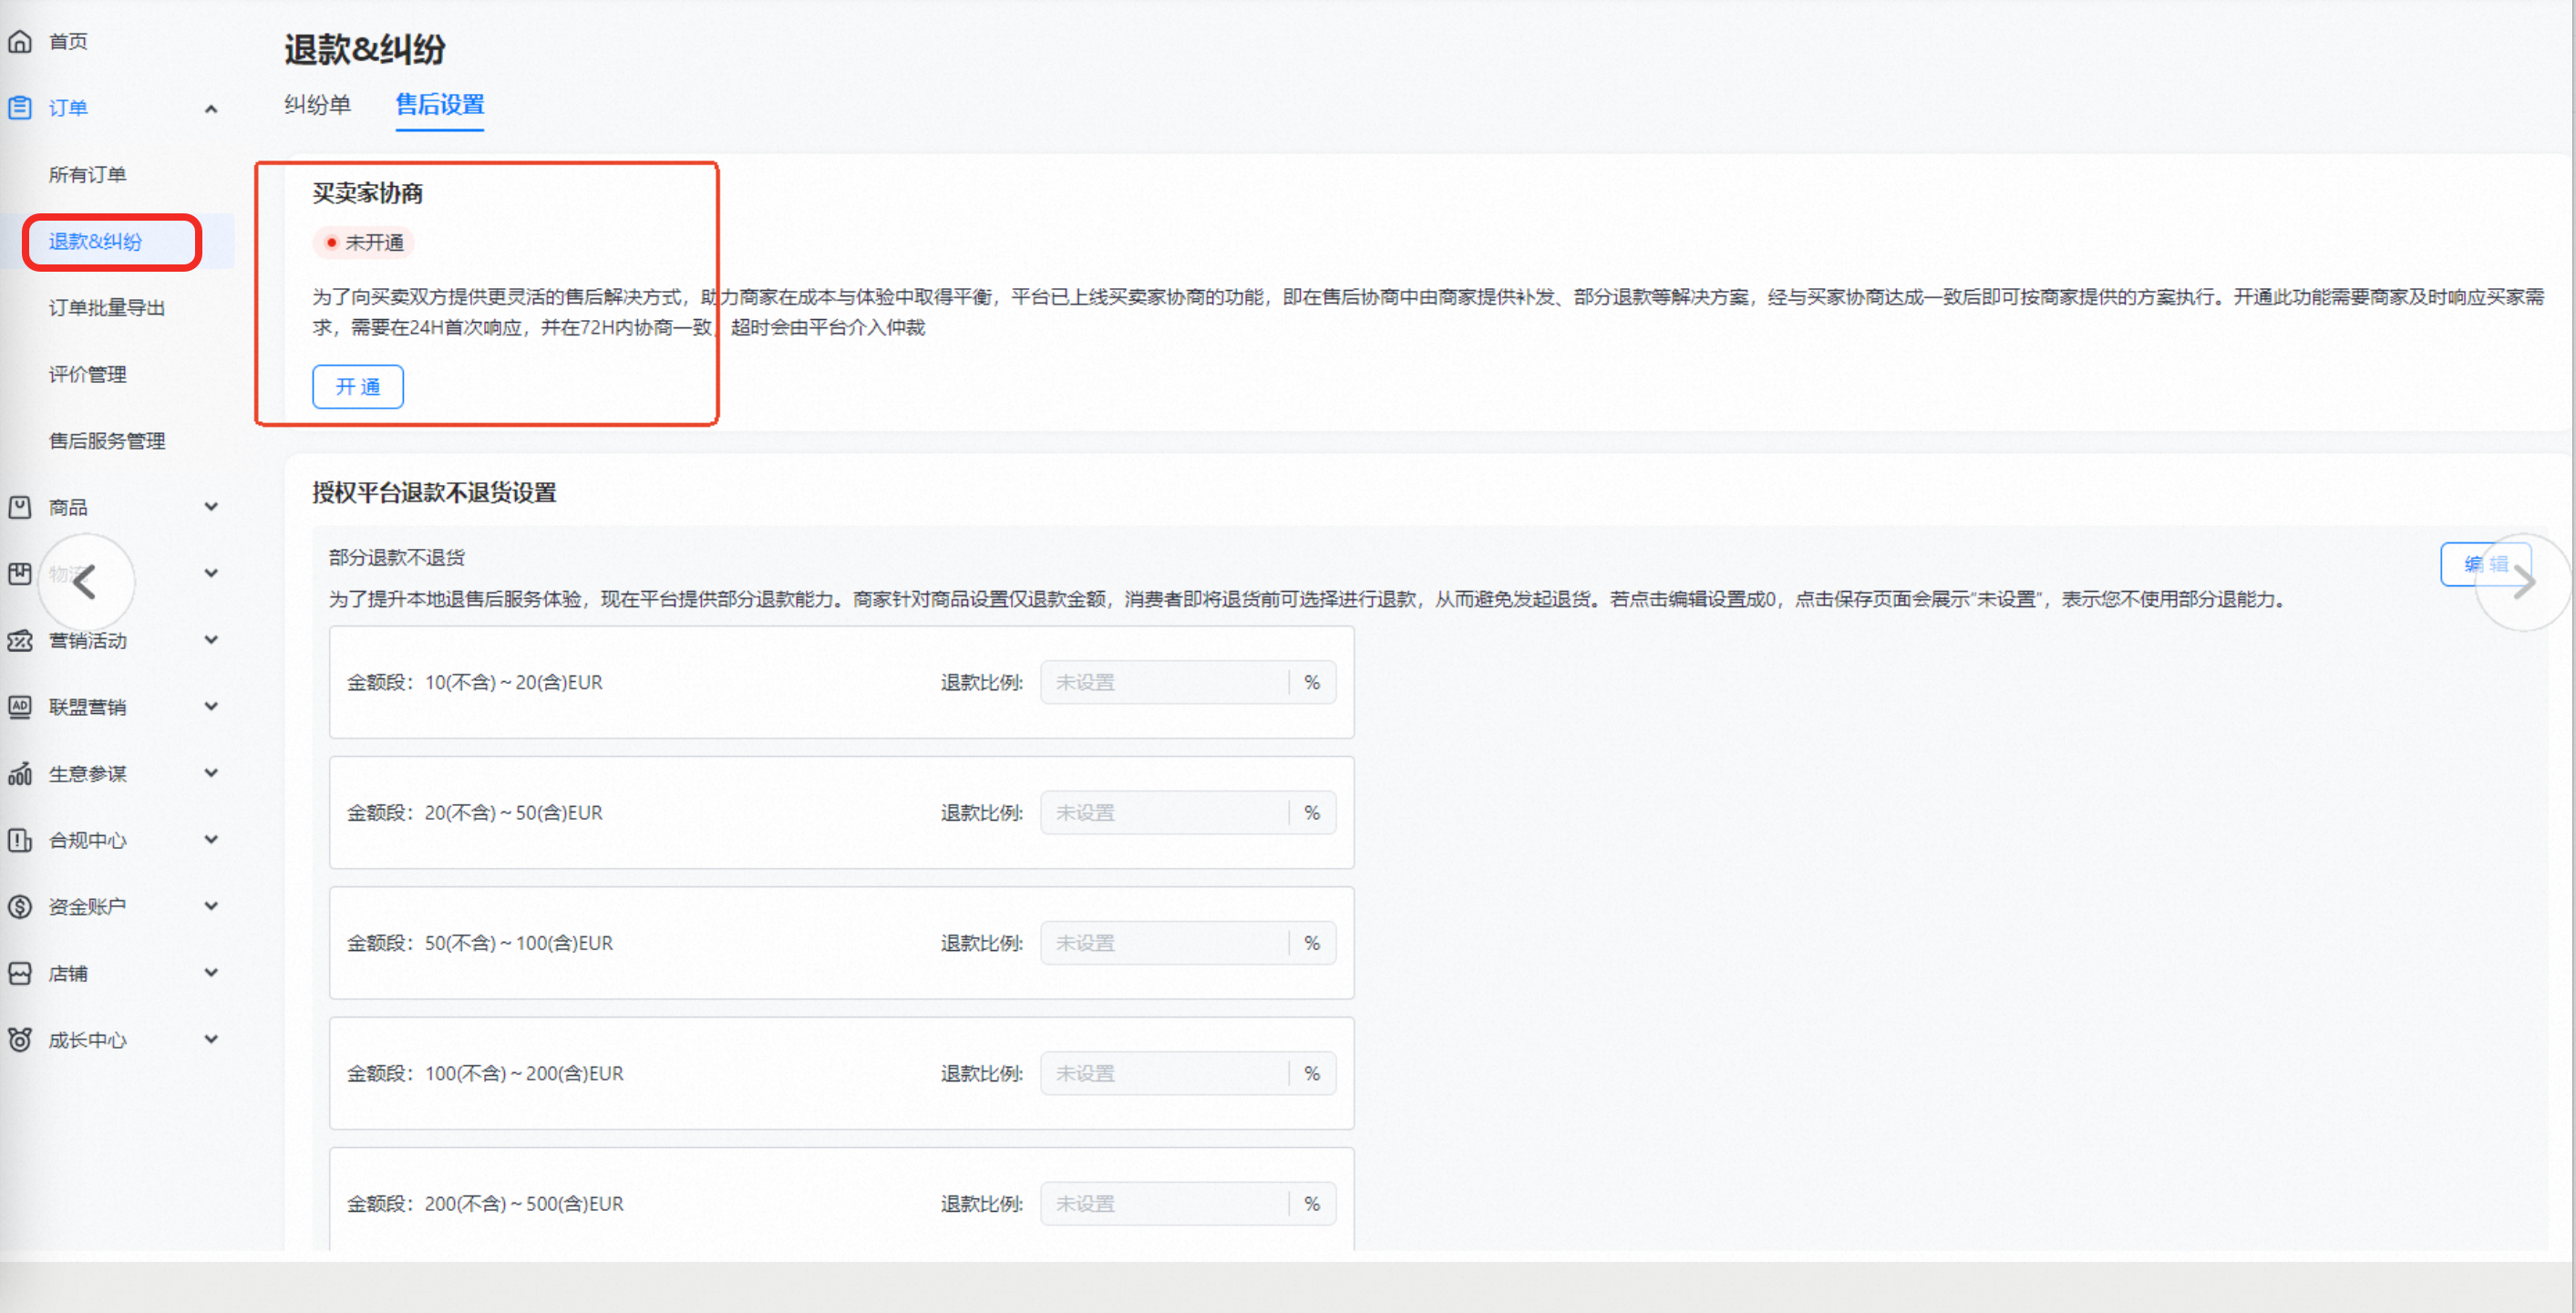Click the products bag icon
The image size is (2576, 1313).
pyautogui.click(x=20, y=507)
